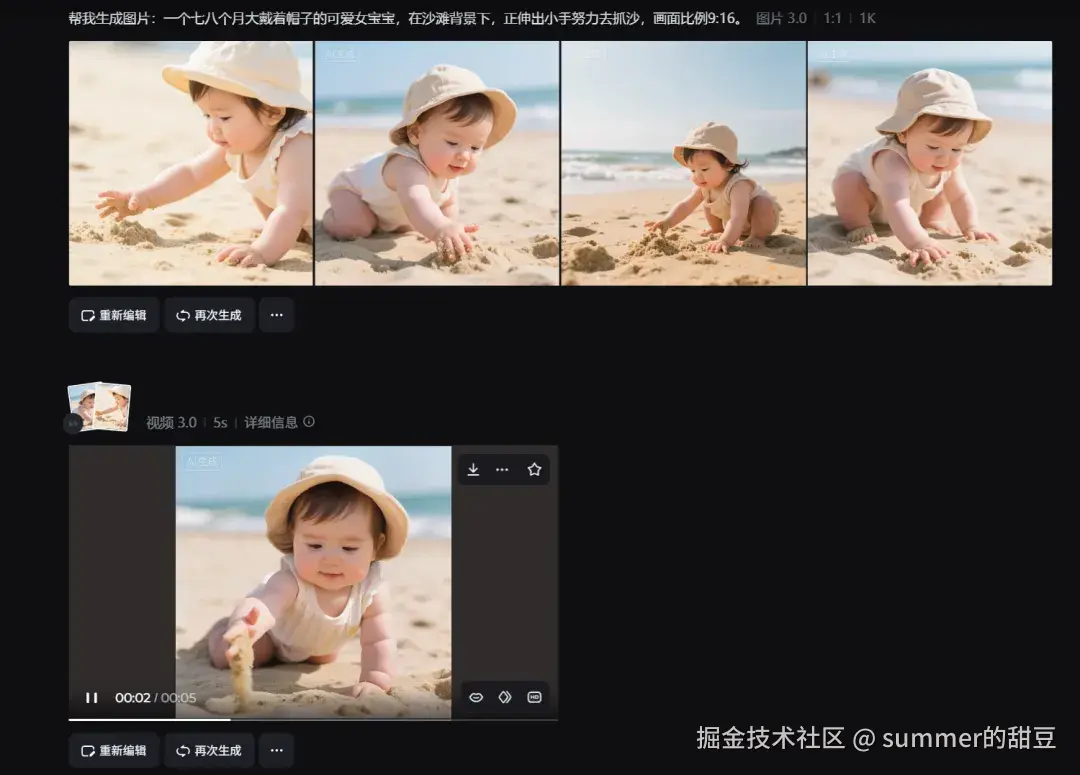Open the ellipsis menu on the video player
This screenshot has width=1080, height=775.
(x=502, y=469)
